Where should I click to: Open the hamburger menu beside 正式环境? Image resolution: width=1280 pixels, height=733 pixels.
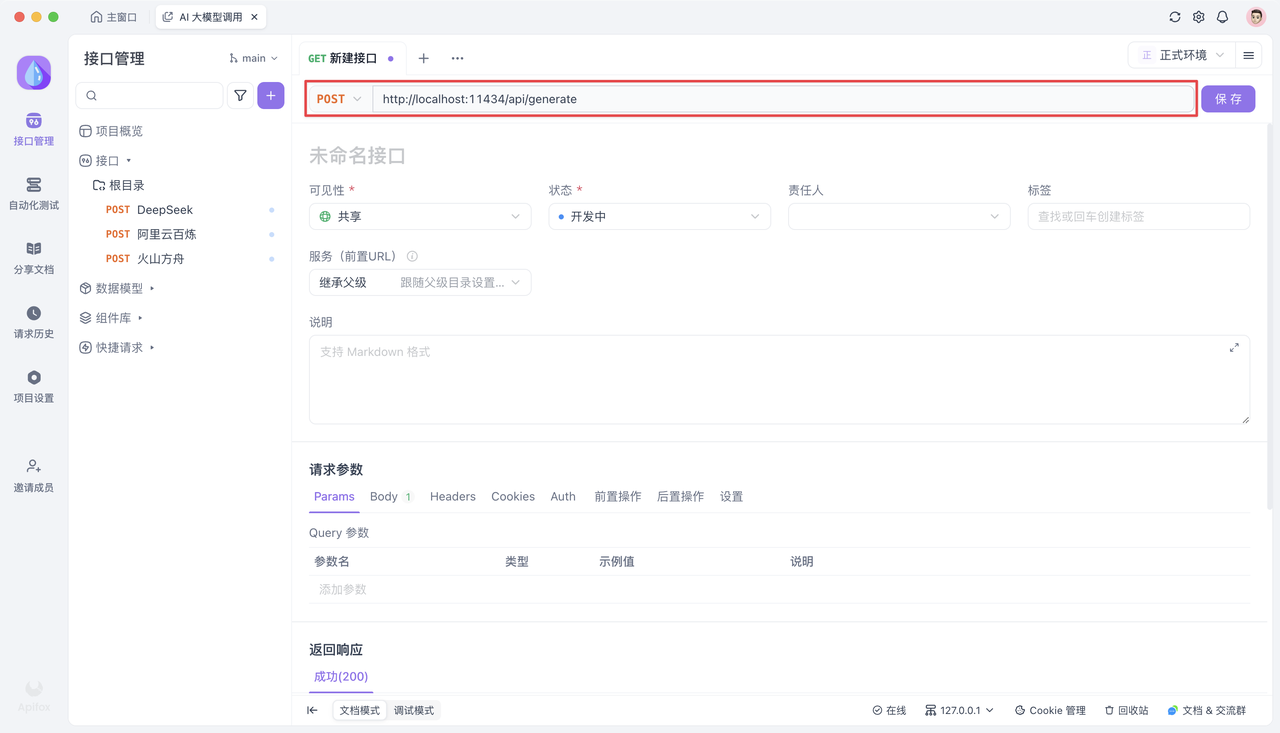click(1249, 56)
